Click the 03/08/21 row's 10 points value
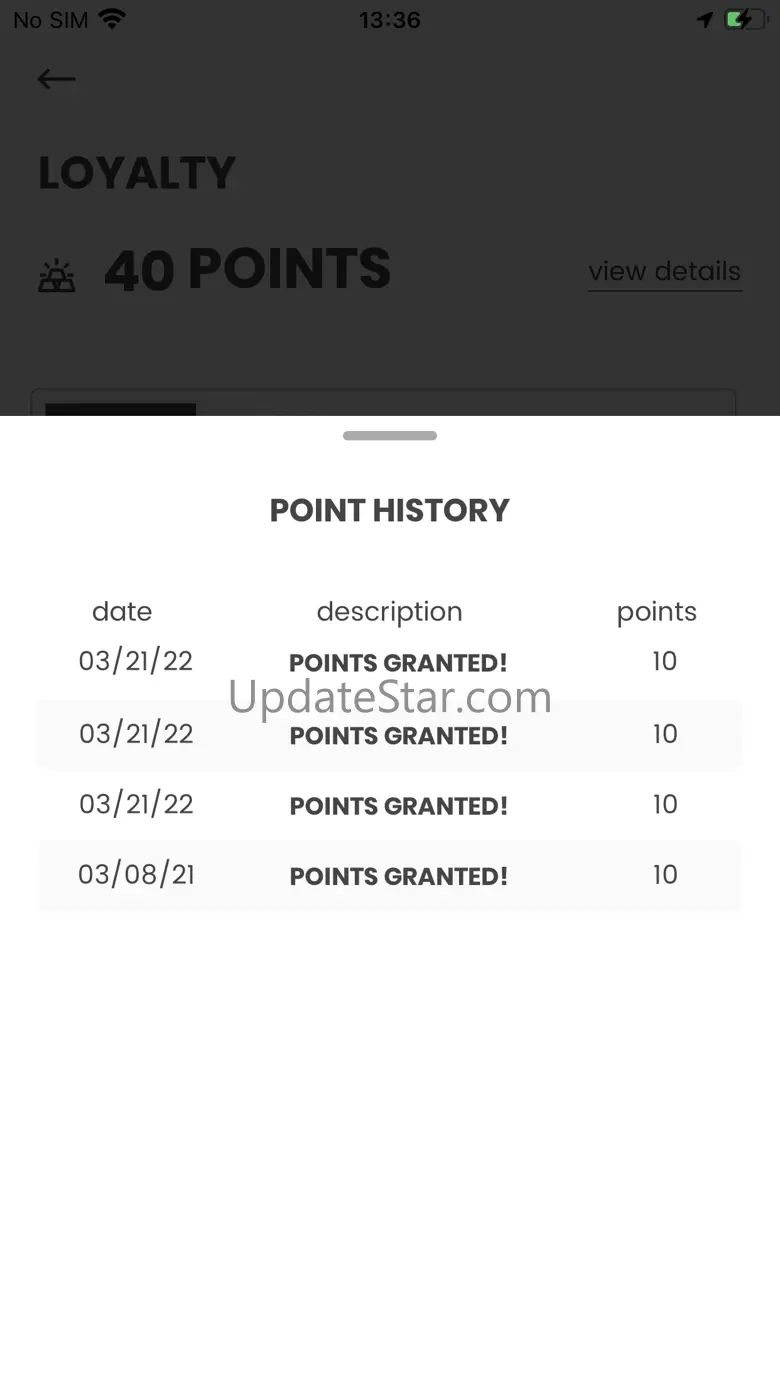 point(665,875)
